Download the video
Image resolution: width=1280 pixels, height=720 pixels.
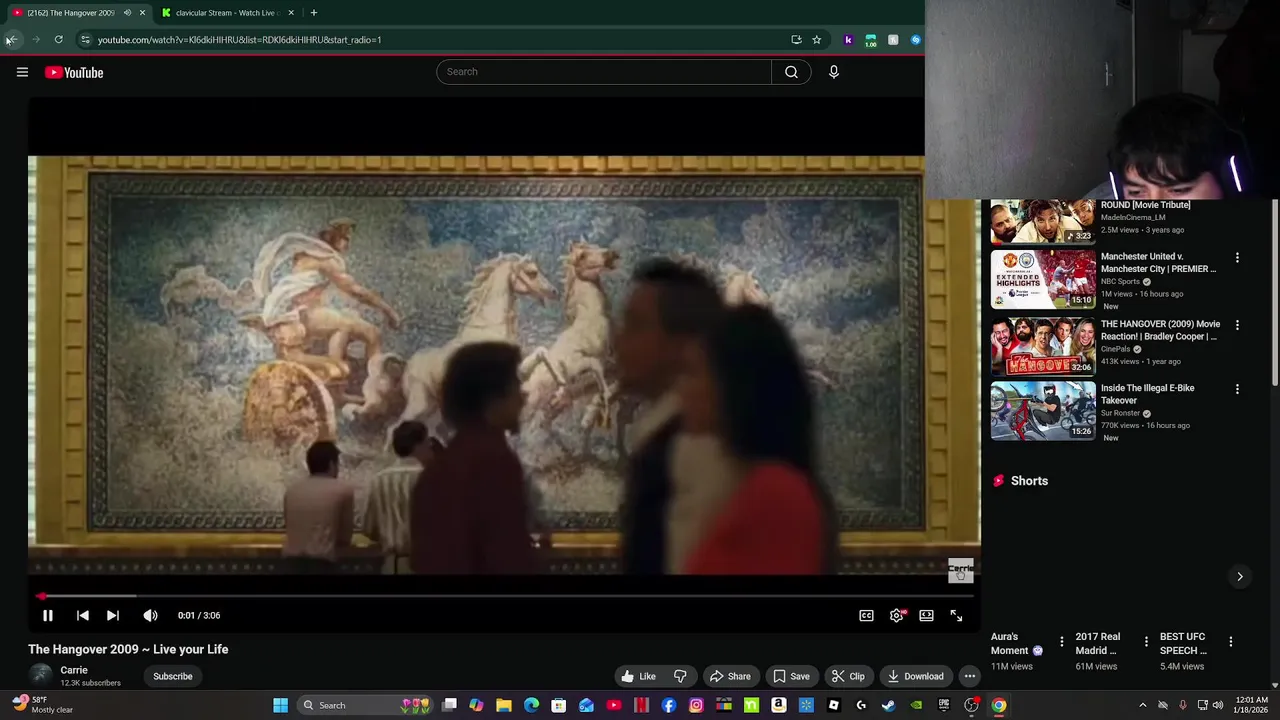click(x=915, y=676)
